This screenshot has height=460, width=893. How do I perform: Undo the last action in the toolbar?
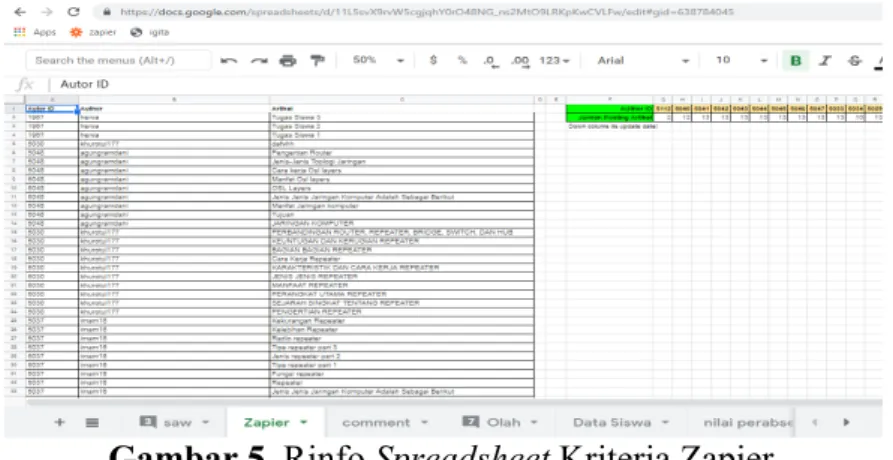click(x=228, y=60)
